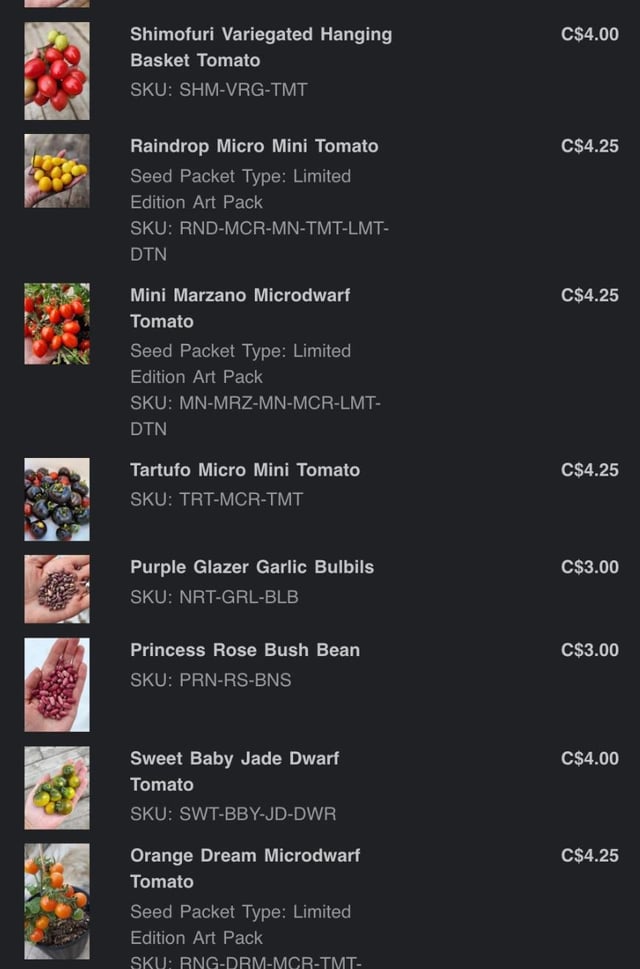Select the Orange Dream Microdwarf Tomato title
This screenshot has height=969, width=640.
245,868
